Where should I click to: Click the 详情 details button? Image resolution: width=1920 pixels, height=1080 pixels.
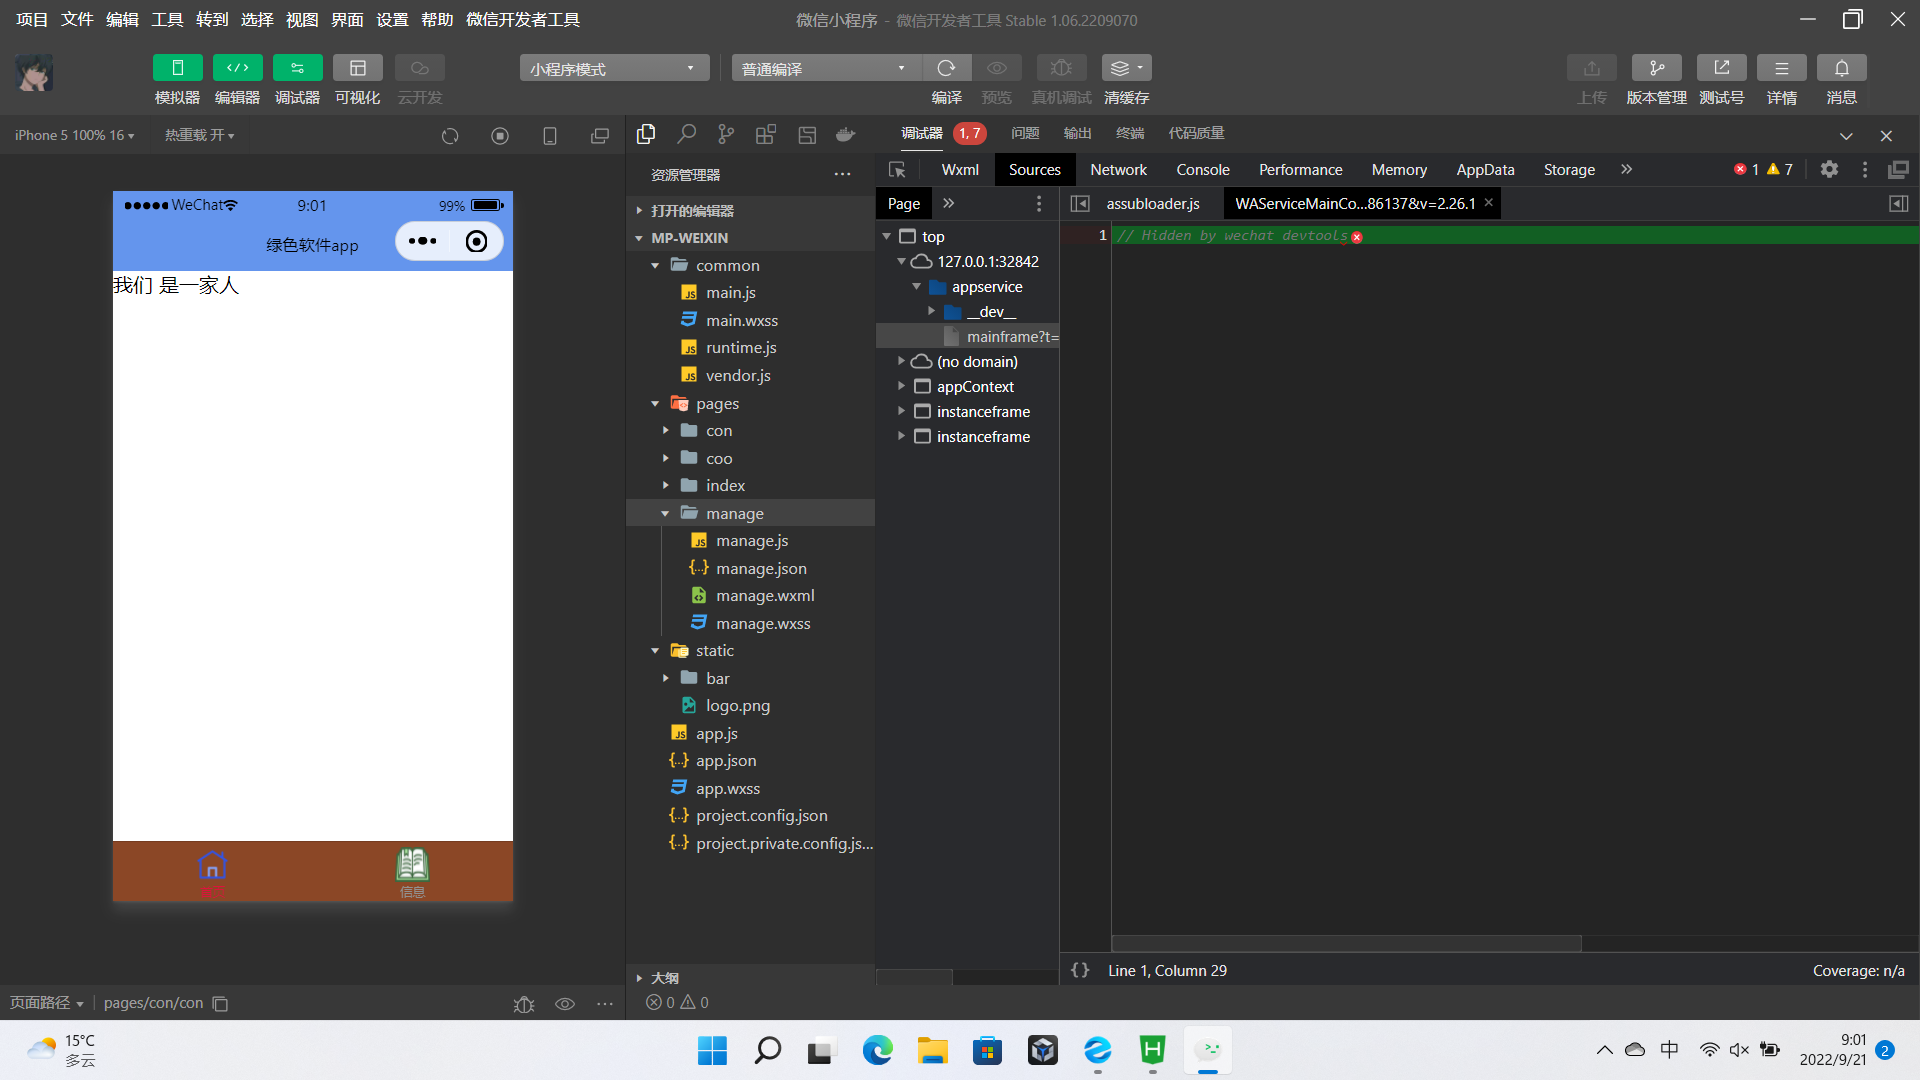[x=1781, y=68]
